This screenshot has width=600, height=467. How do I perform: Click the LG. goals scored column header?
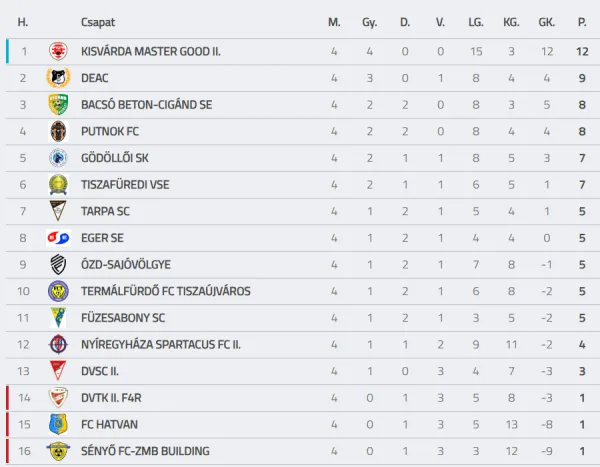[x=476, y=22]
